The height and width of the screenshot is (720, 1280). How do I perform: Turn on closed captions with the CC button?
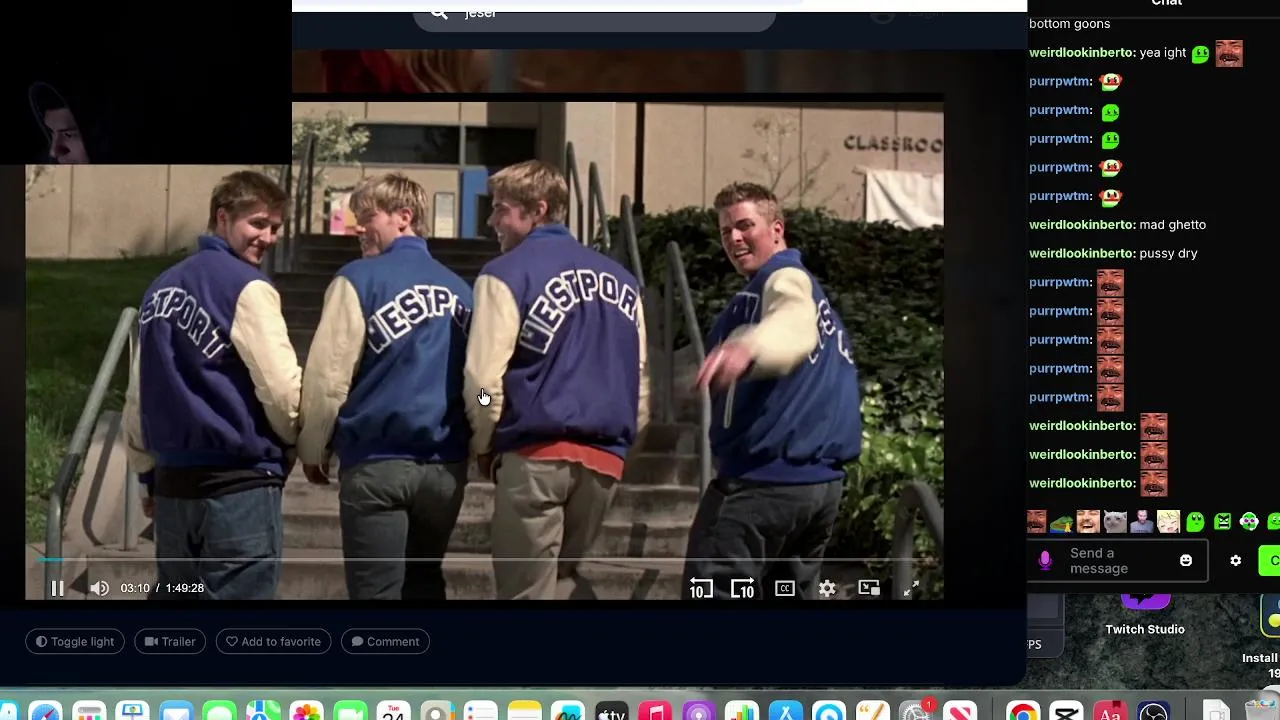click(785, 588)
